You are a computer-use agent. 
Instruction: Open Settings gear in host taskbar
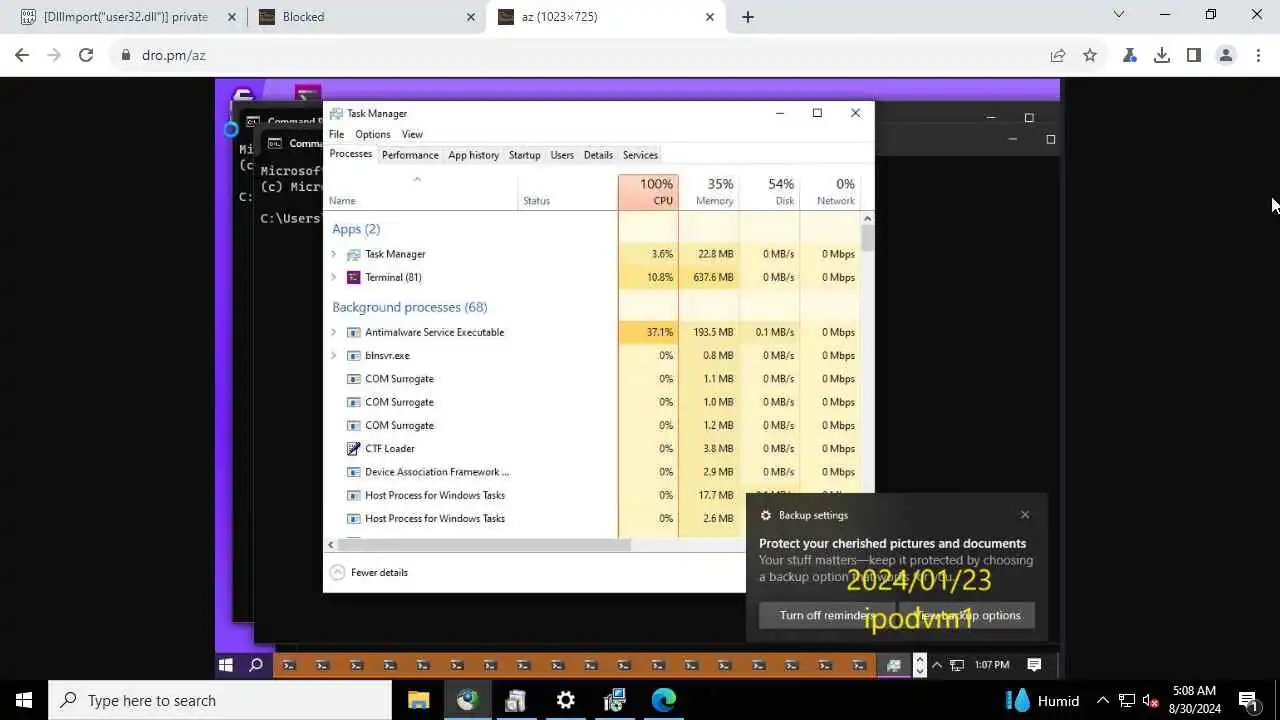pos(566,700)
